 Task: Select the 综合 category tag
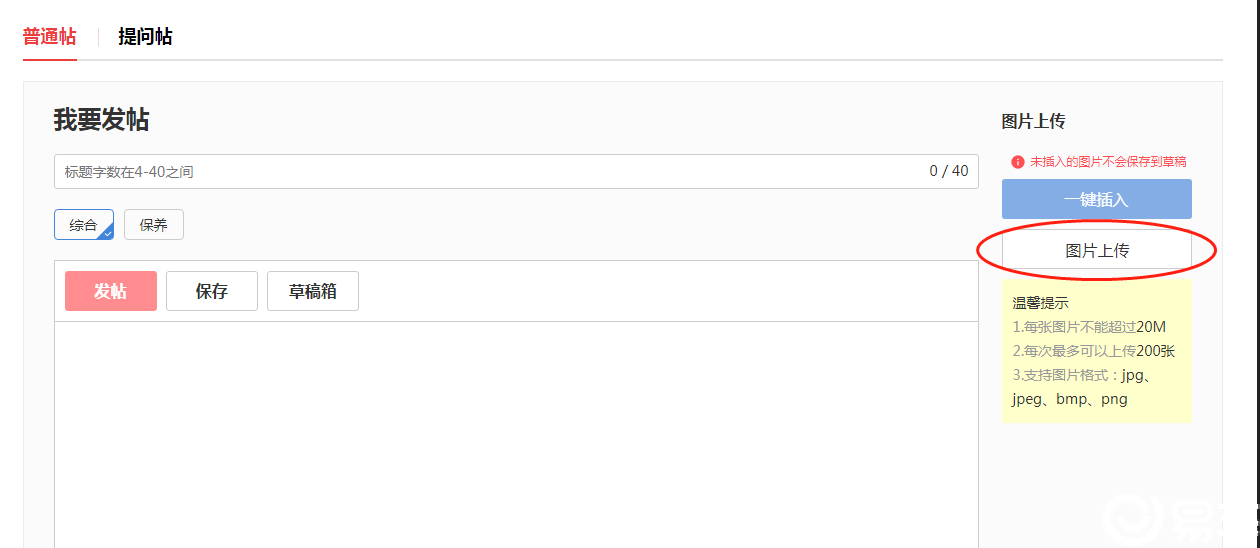(x=84, y=225)
